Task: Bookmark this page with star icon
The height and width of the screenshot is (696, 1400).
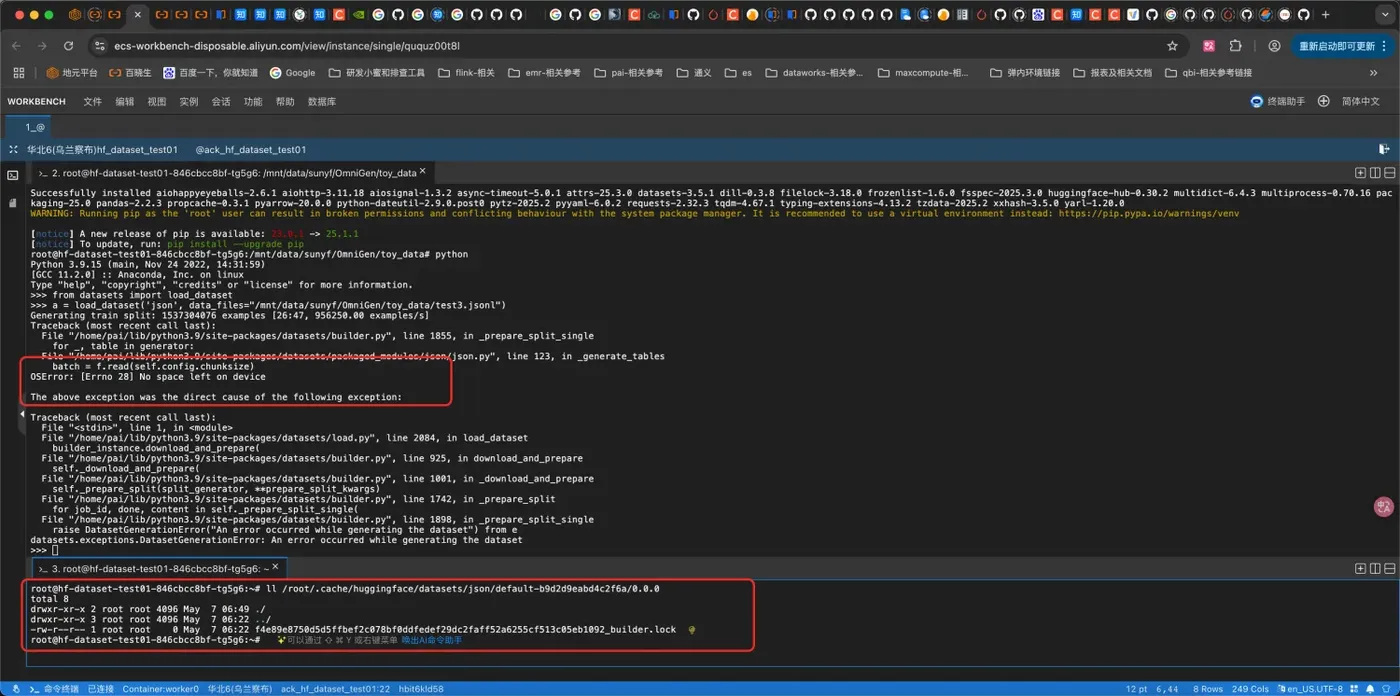Action: click(1172, 46)
